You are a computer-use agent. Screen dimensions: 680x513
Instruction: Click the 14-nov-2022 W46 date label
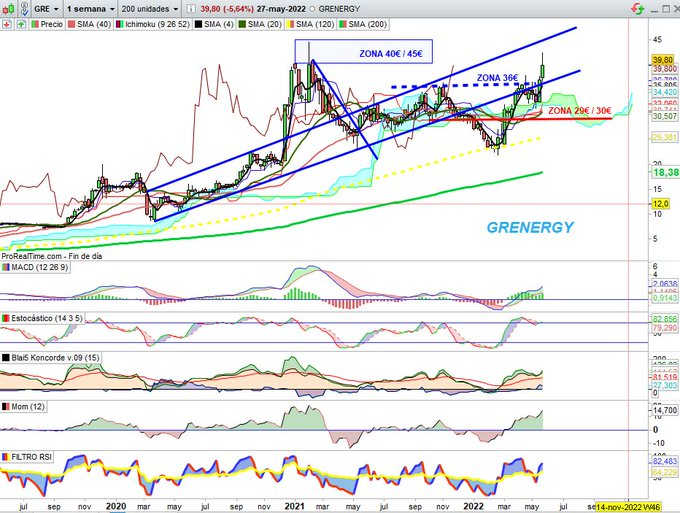click(628, 507)
